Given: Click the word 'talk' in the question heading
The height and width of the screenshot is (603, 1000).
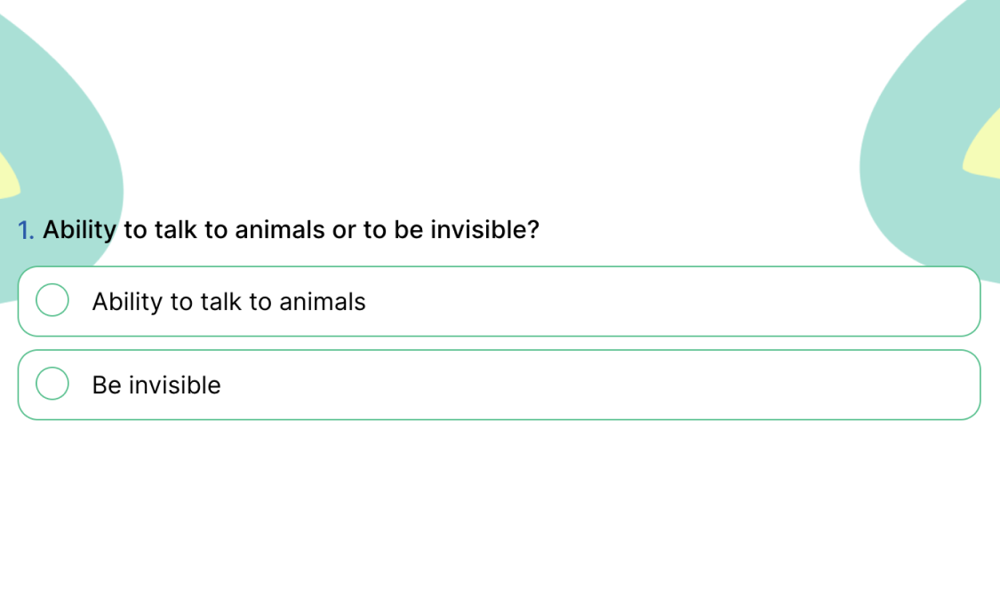Looking at the screenshot, I should pyautogui.click(x=176, y=230).
